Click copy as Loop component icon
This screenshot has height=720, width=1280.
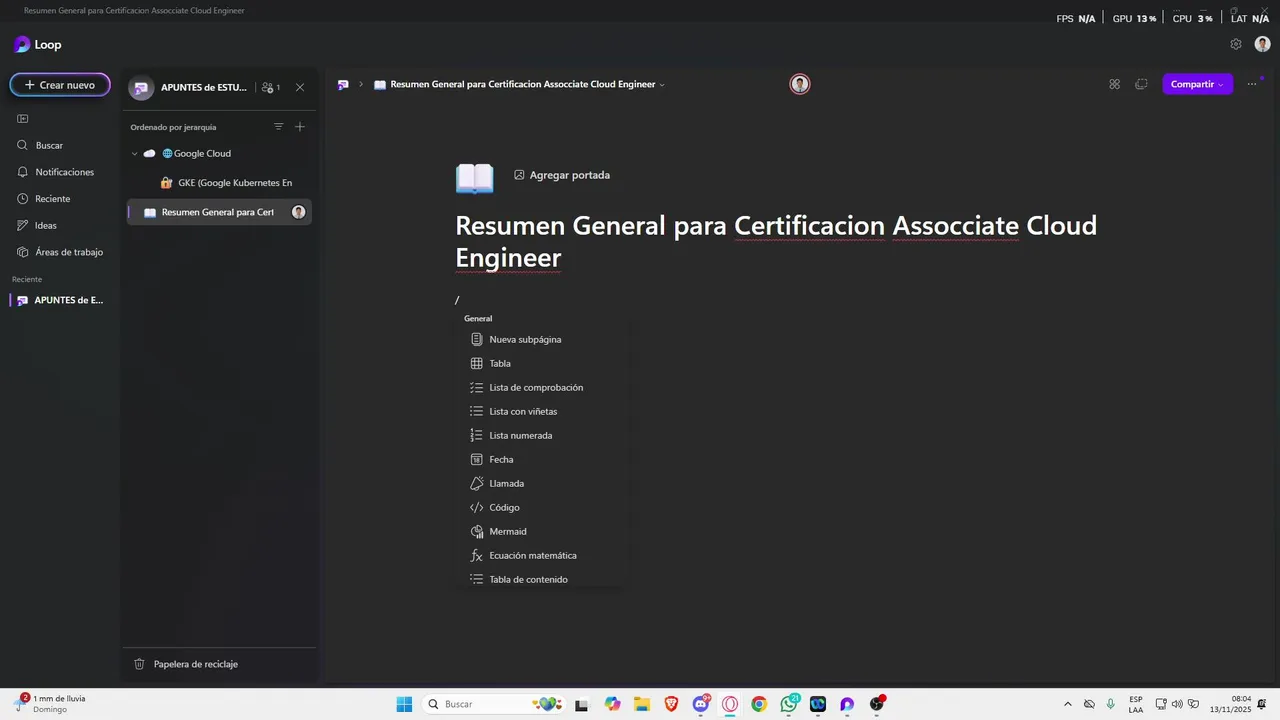coord(1141,84)
